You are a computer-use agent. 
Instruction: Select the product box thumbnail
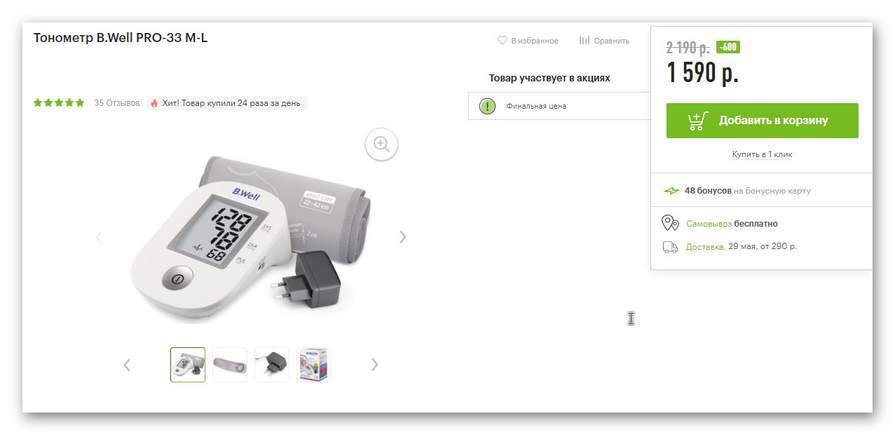[314, 365]
